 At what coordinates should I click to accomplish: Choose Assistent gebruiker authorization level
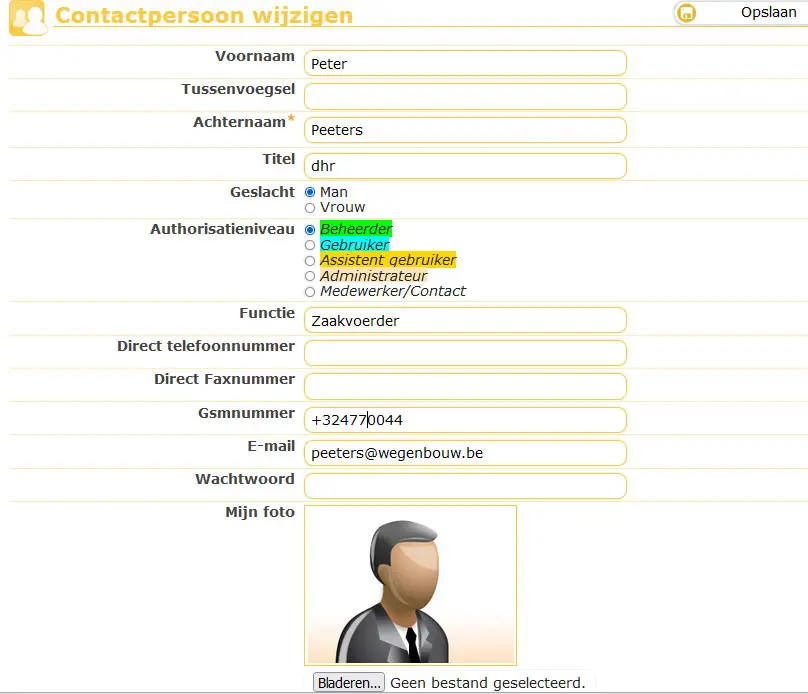(310, 261)
